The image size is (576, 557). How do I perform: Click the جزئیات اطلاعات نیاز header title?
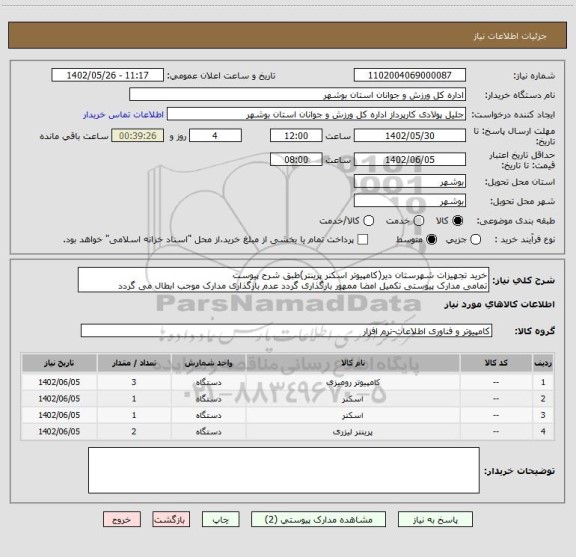pos(510,36)
